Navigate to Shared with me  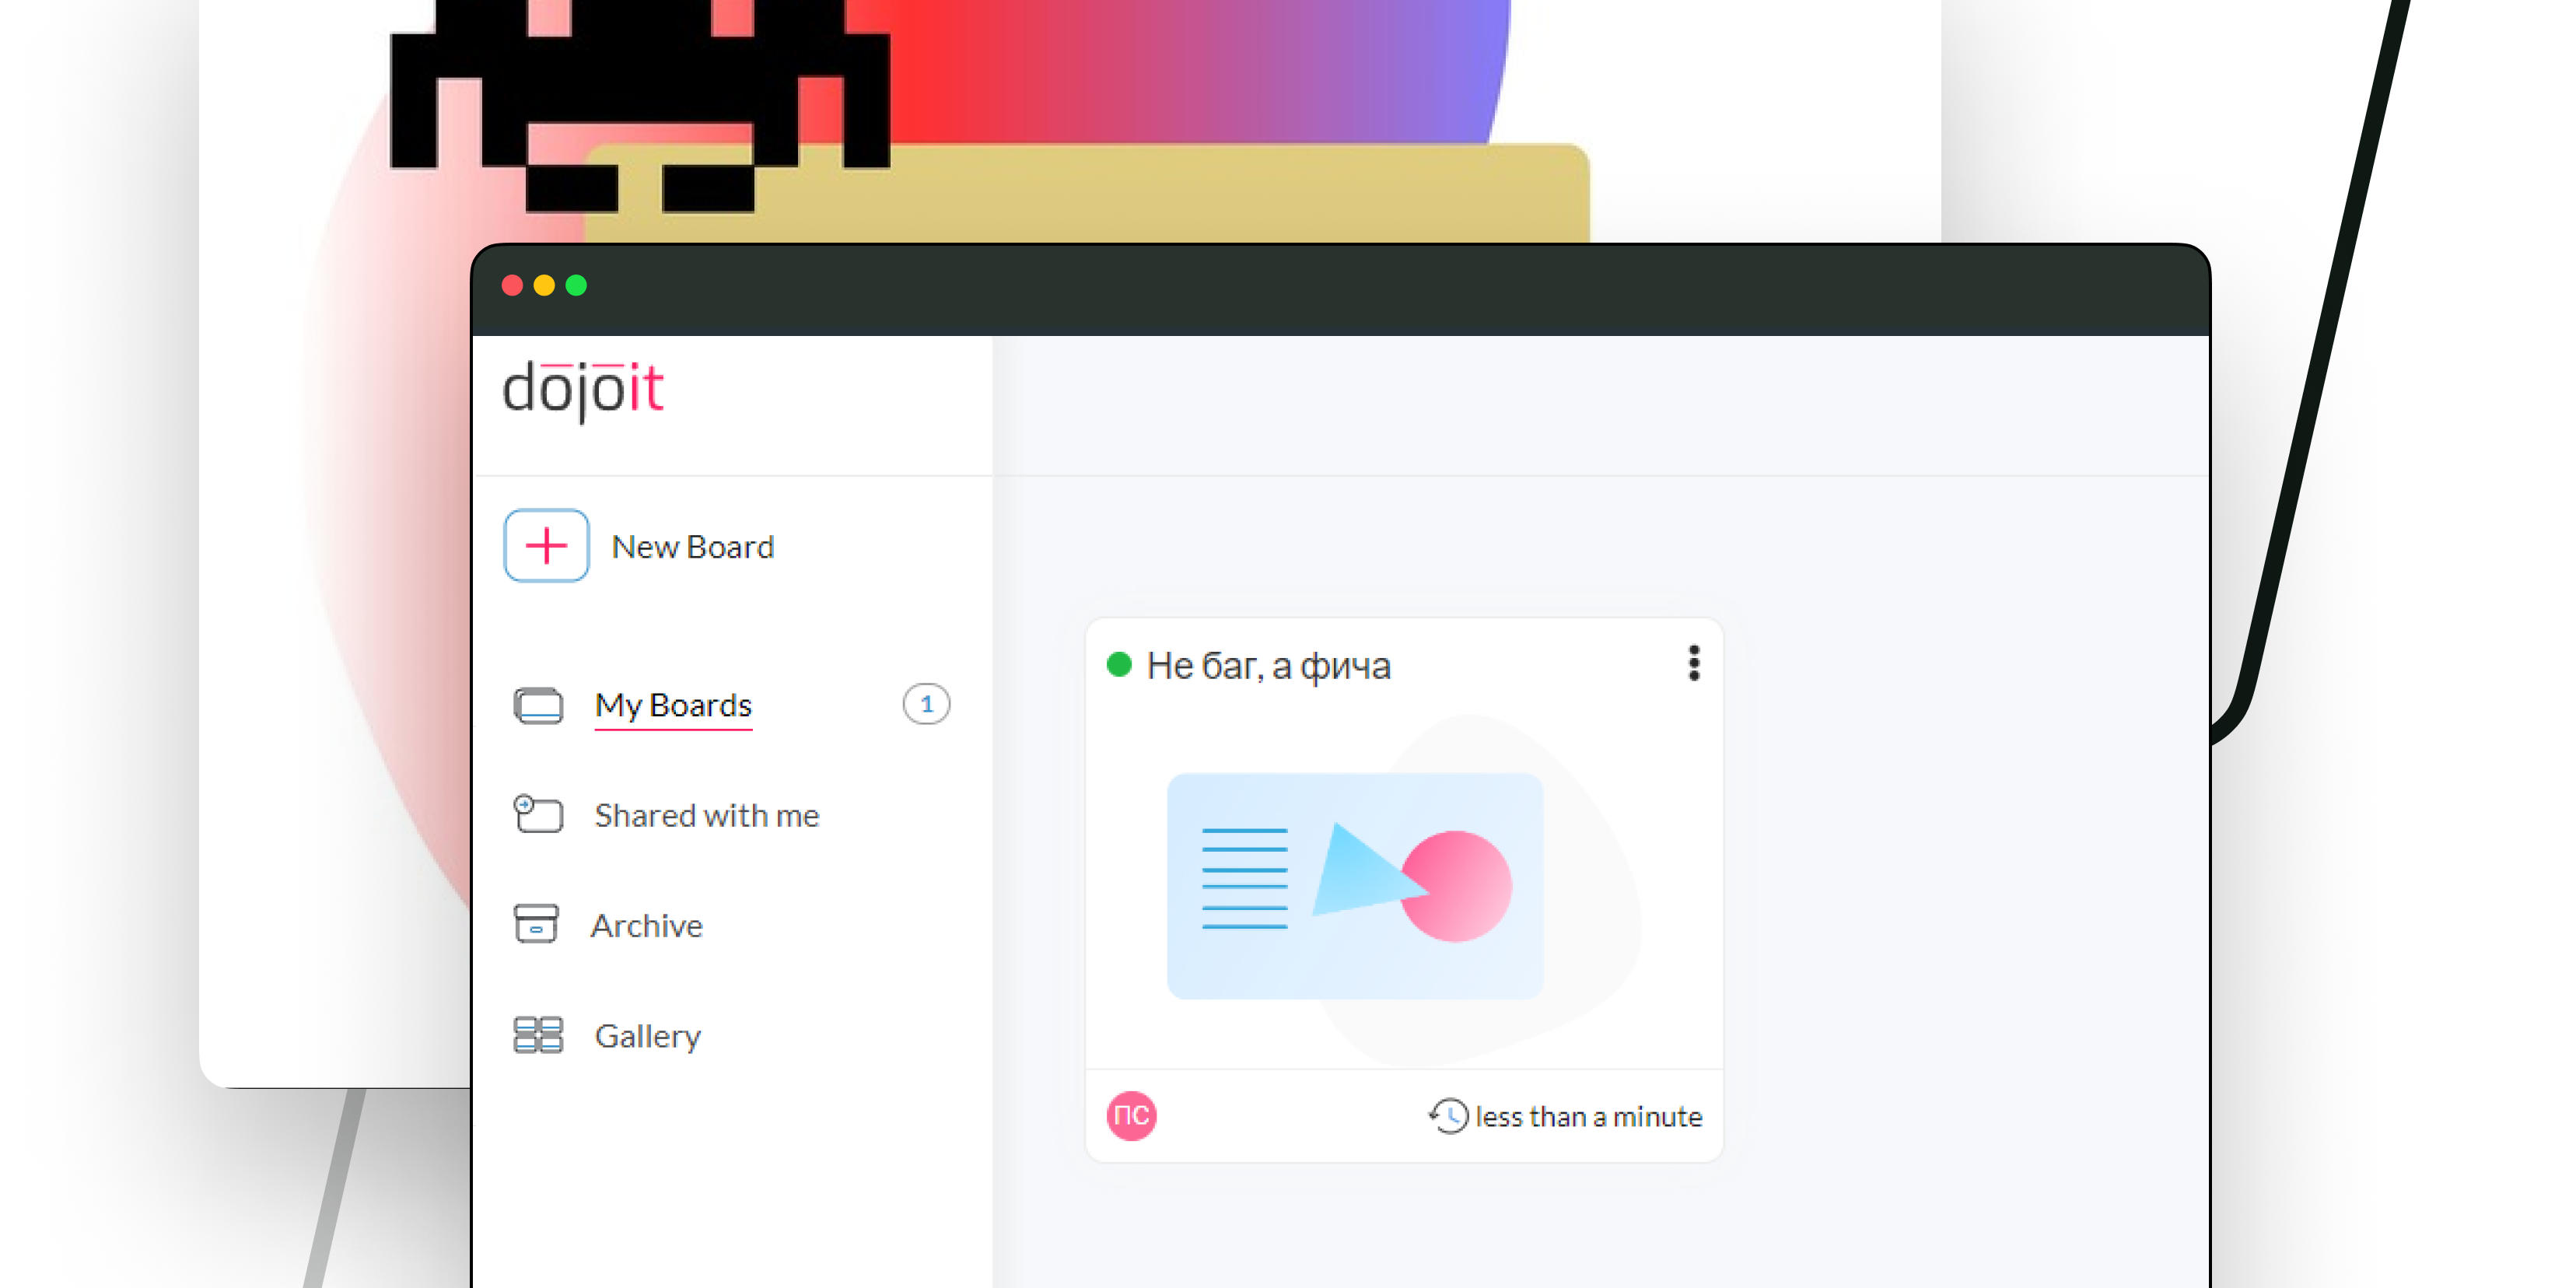coord(705,815)
